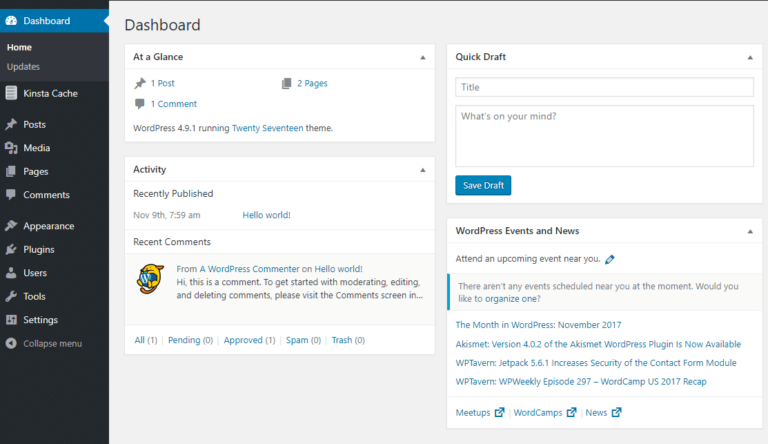Viewport: 768px width, 444px height.
Task: Click the Appearance paintbrush icon
Action: click(x=11, y=226)
